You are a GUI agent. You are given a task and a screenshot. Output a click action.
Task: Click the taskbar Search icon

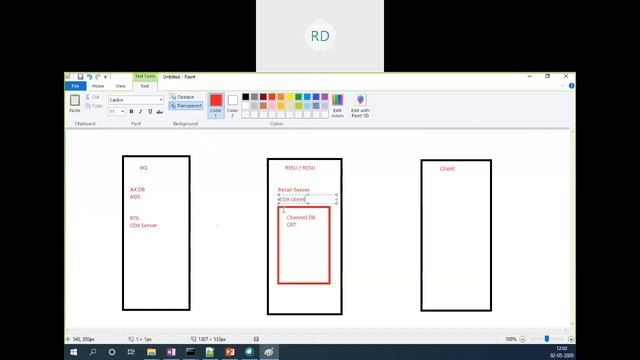[x=93, y=352]
